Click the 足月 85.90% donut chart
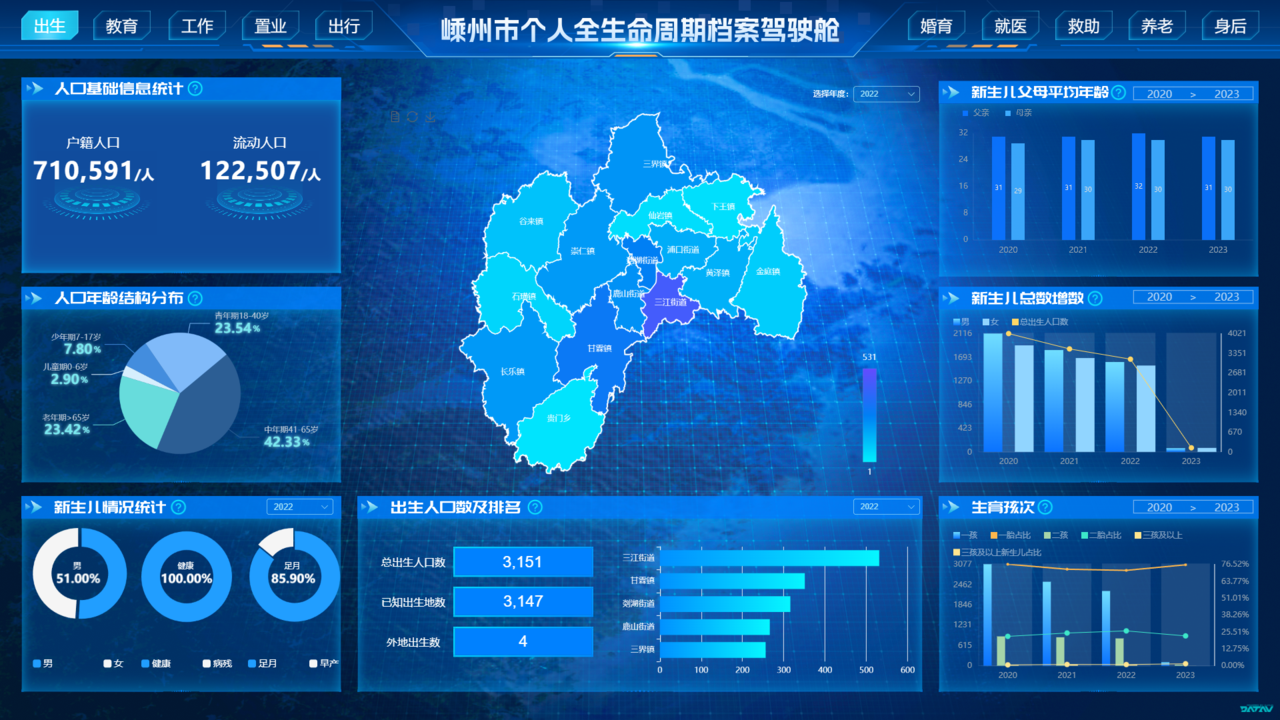The width and height of the screenshot is (1280, 720). [x=294, y=576]
